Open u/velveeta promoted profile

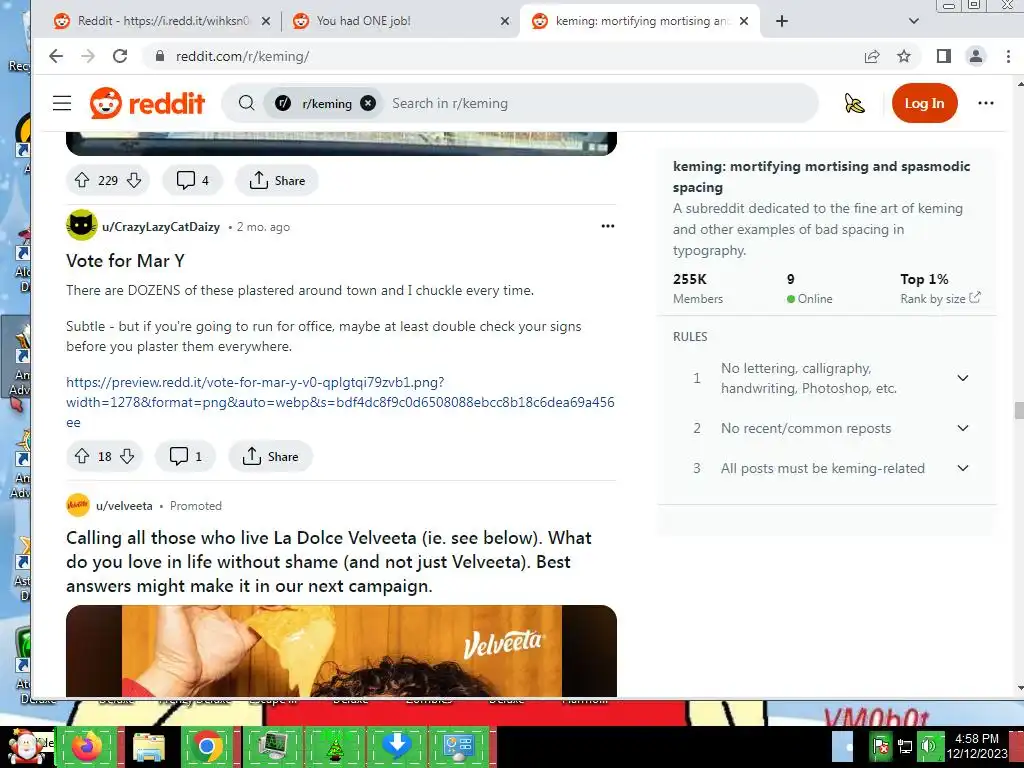[x=124, y=505]
